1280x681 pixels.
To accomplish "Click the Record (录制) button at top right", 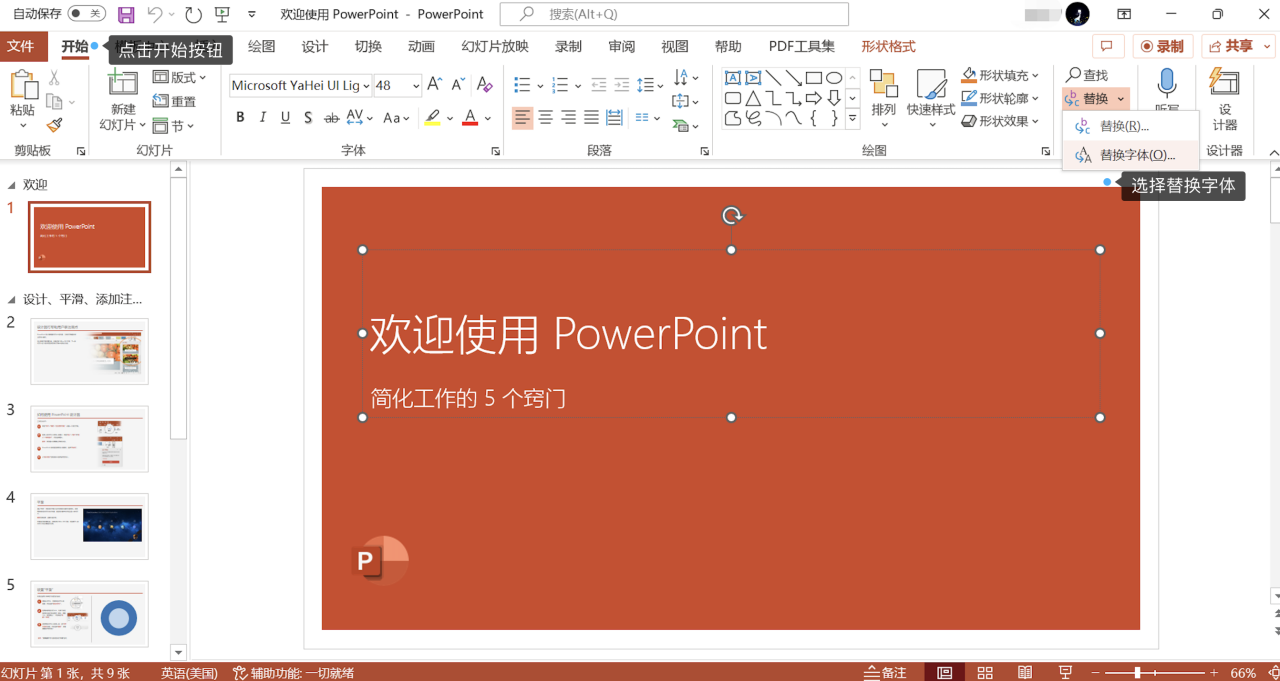I will click(x=1162, y=46).
